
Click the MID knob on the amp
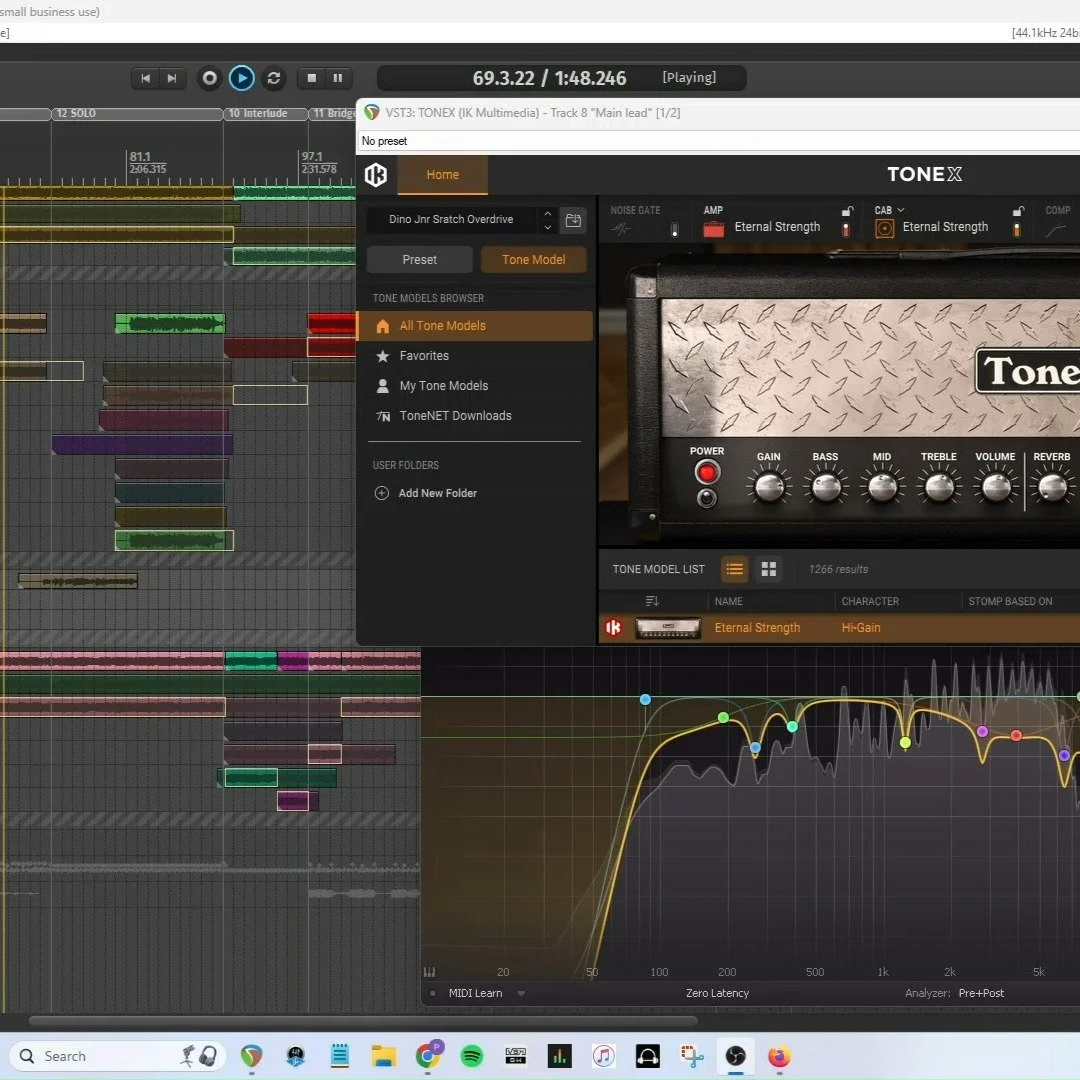pos(882,487)
